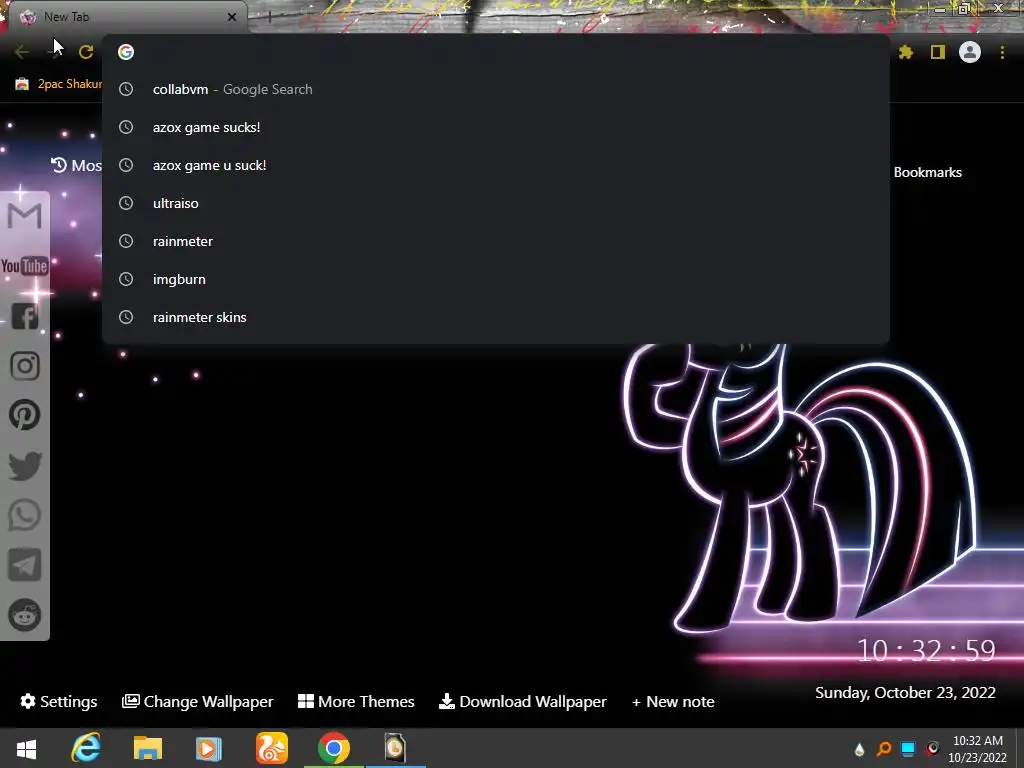
Task: Go back using the back arrow
Action: pos(22,52)
